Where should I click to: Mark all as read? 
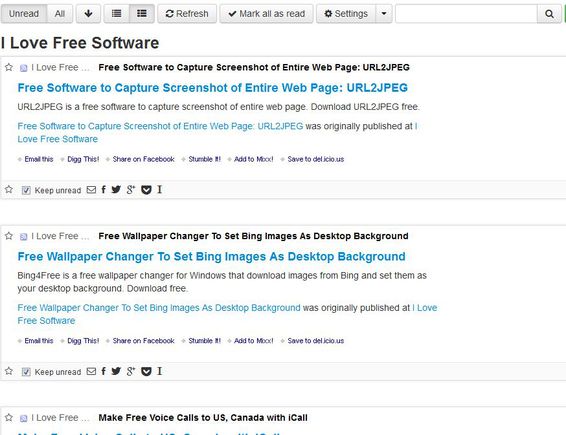[x=266, y=14]
